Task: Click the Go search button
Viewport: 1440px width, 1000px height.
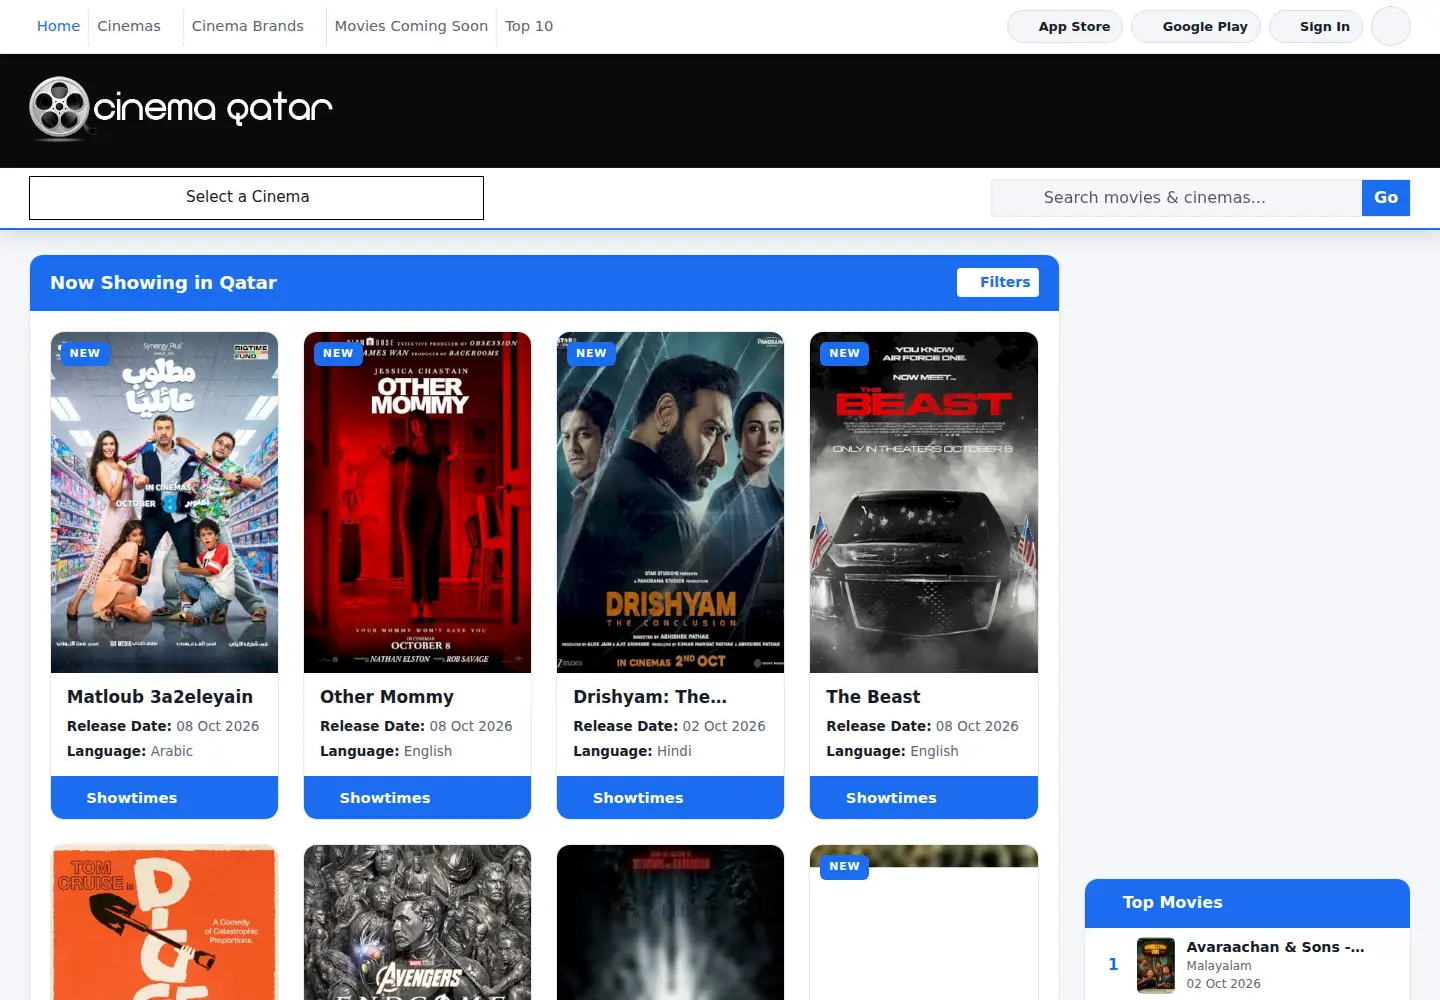Action: coord(1386,198)
